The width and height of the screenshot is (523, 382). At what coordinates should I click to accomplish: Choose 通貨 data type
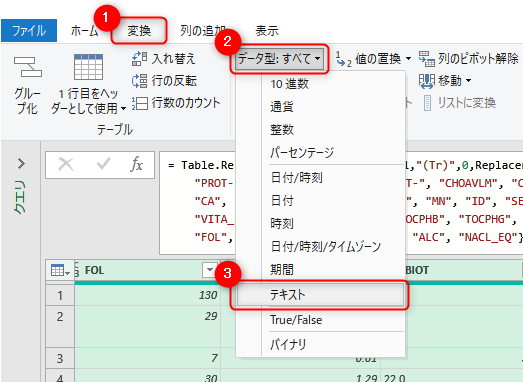pyautogui.click(x=320, y=107)
